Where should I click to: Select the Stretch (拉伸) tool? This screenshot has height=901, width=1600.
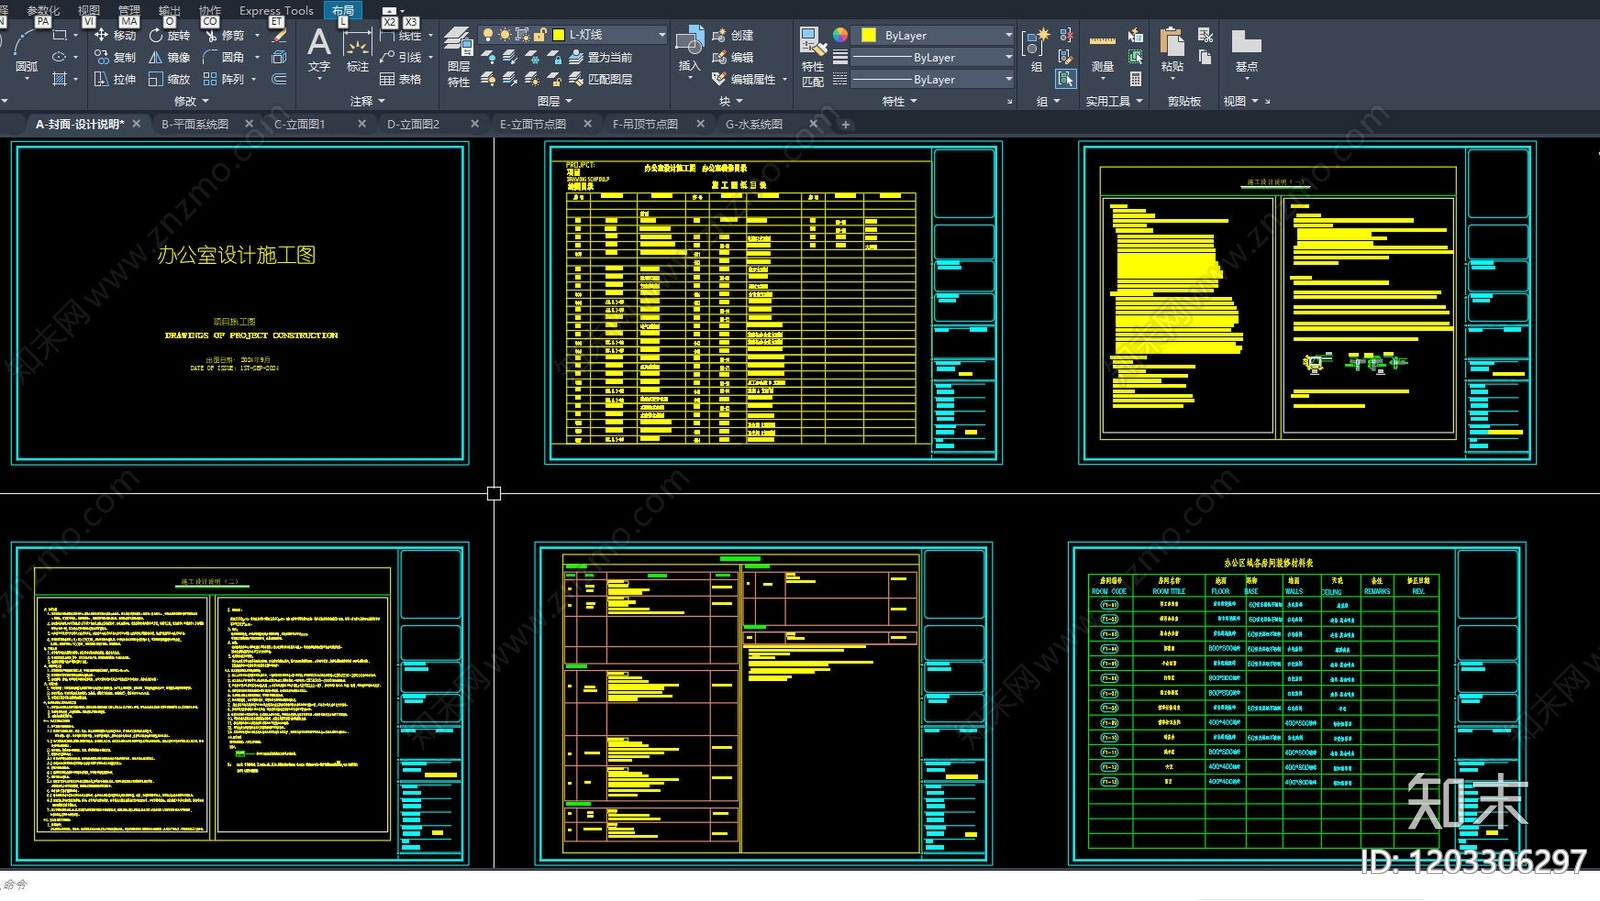pyautogui.click(x=115, y=79)
